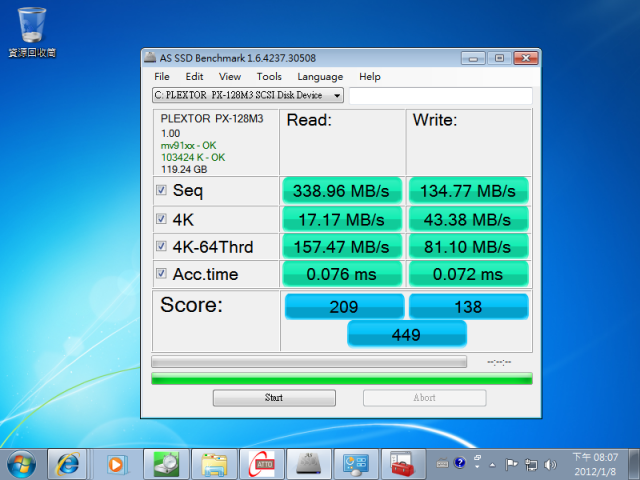Click the 4K write result 43.38 MB/s
640x480 pixels.
[x=468, y=220]
